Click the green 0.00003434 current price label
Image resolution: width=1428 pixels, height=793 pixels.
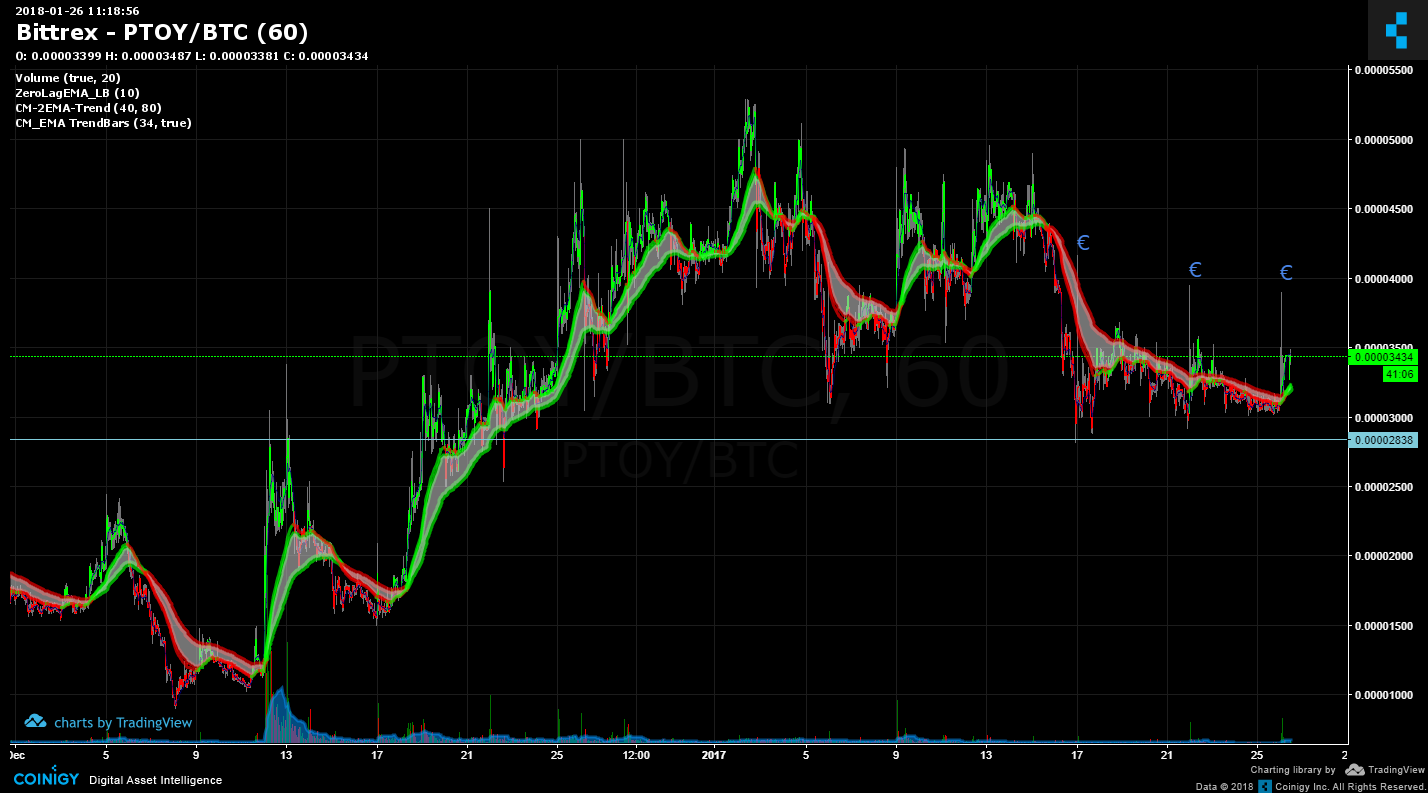pos(1384,357)
